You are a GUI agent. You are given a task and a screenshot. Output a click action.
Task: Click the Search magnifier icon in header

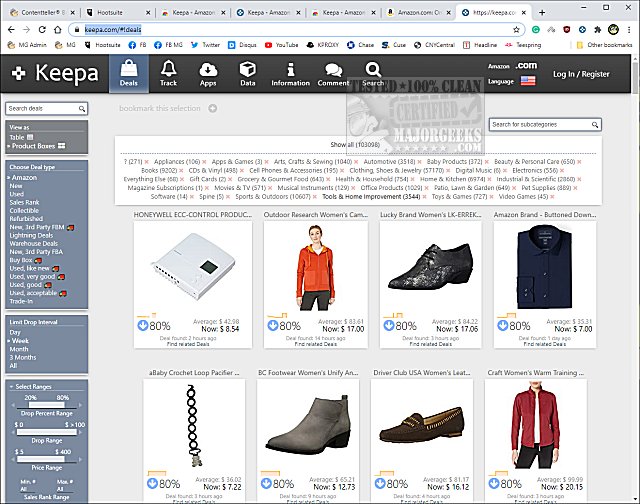[x=373, y=73]
